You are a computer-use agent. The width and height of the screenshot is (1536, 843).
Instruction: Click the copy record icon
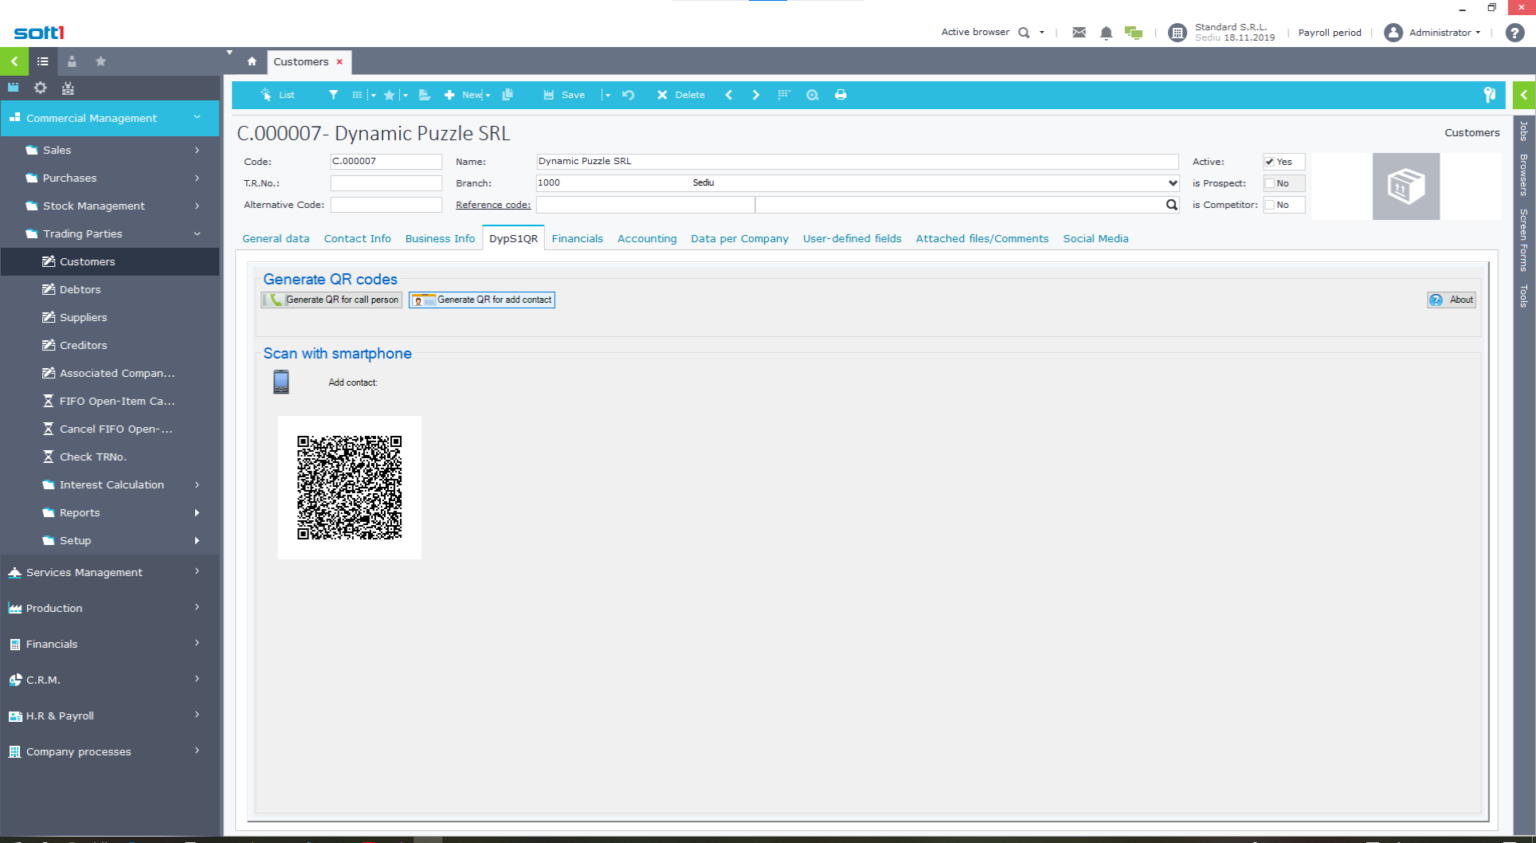click(508, 95)
